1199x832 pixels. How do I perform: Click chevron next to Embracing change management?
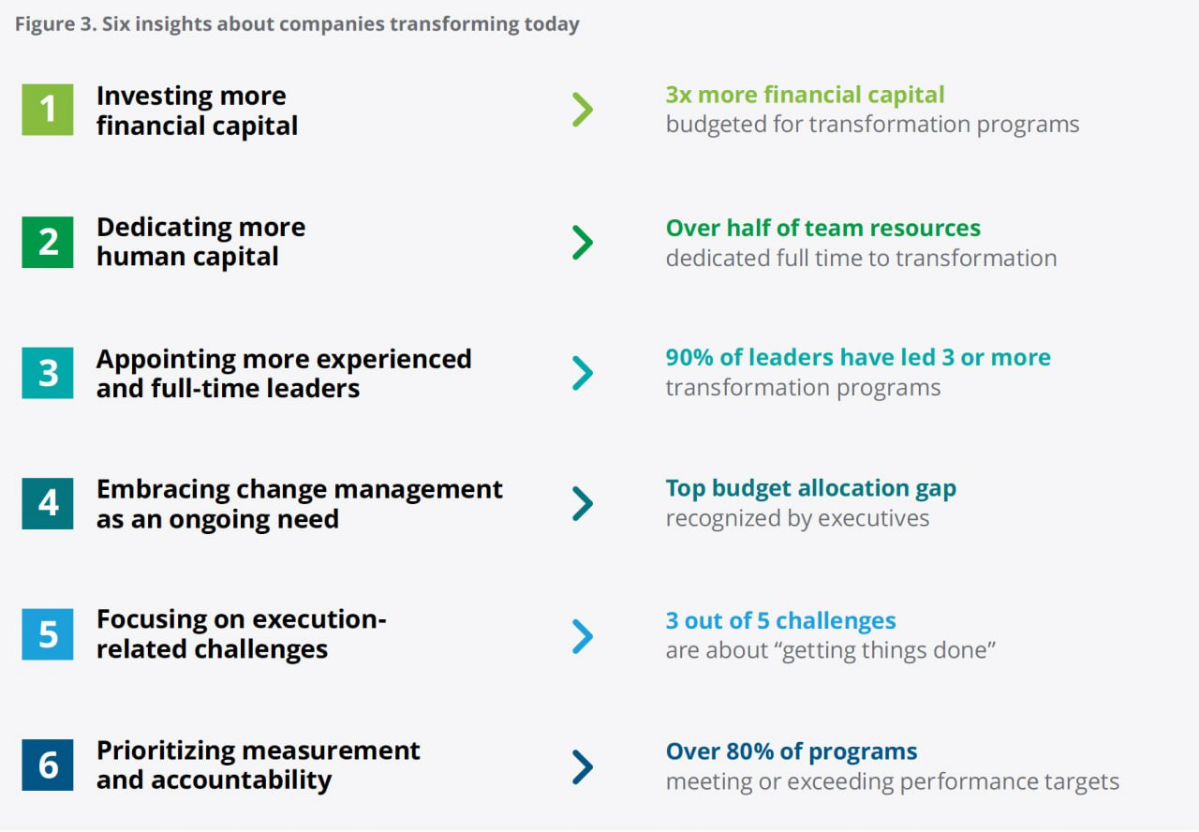tap(583, 504)
